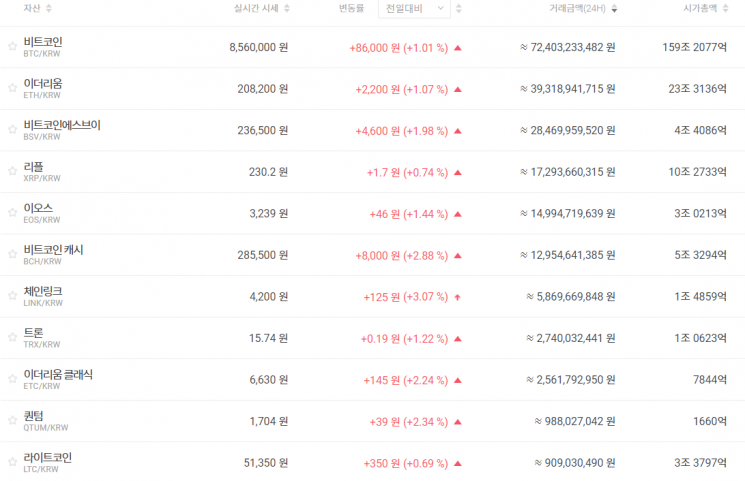Click the 15.74 원 price
The height and width of the screenshot is (481, 745).
268,338
